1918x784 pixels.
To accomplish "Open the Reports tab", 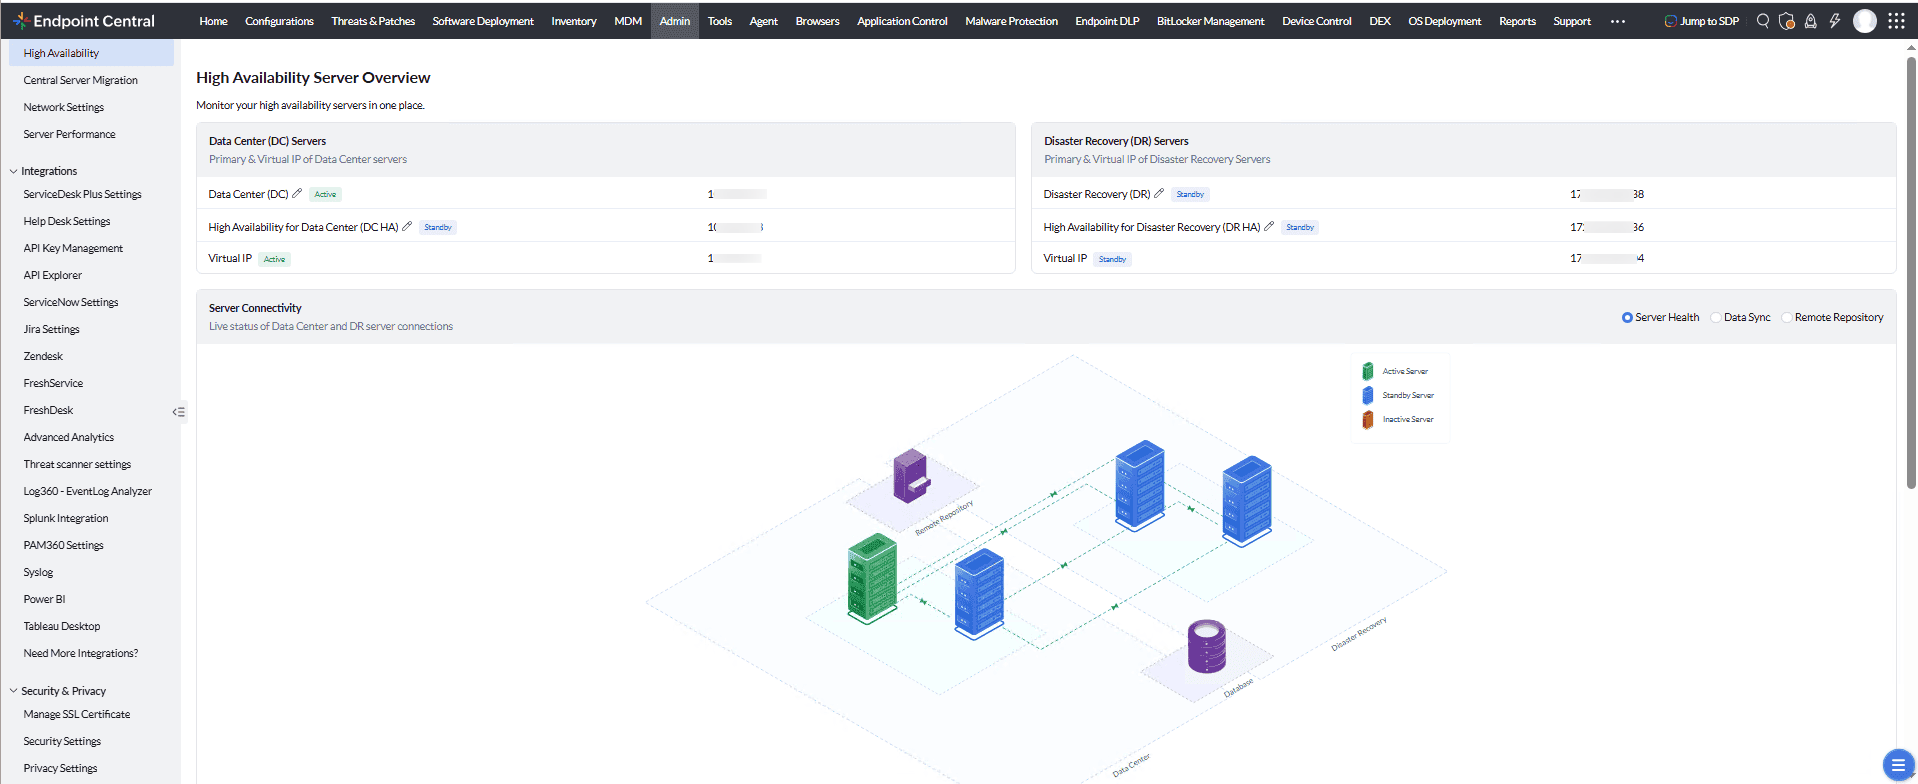I will 1517,21.
